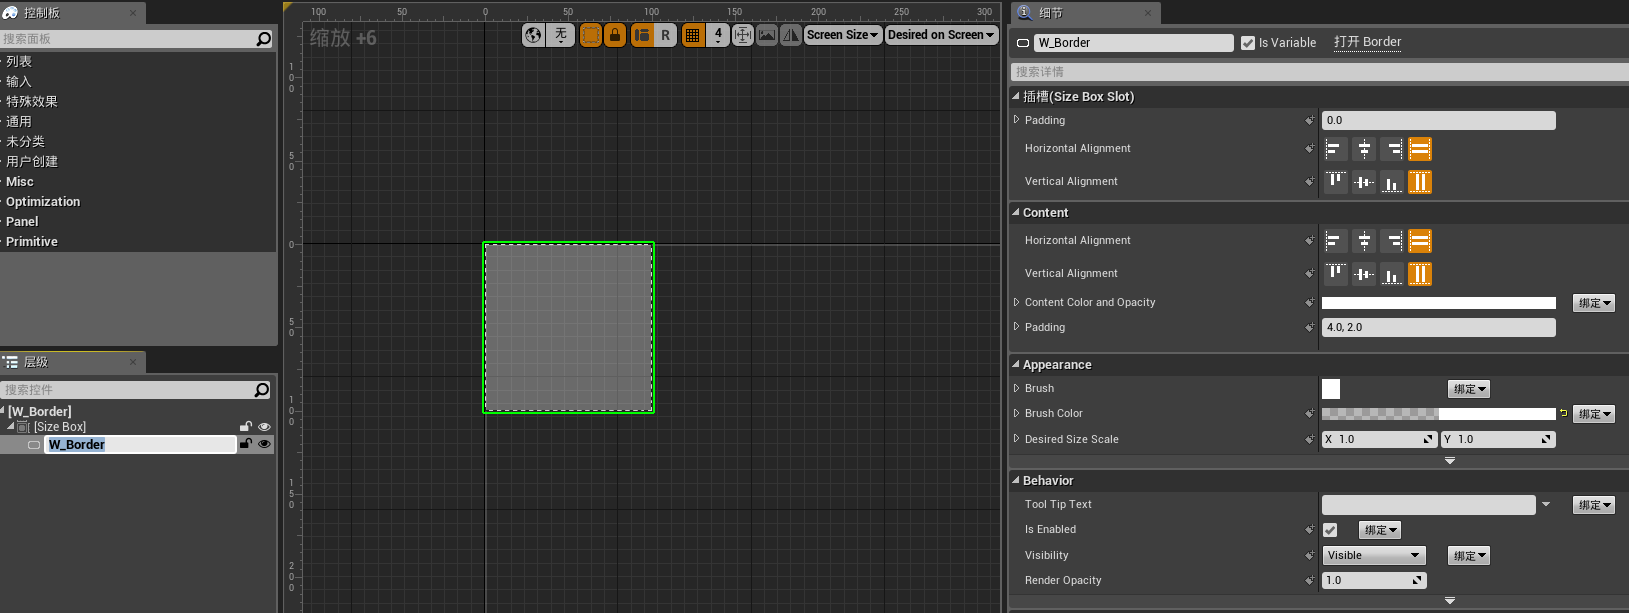Open the Primitive palette category
This screenshot has width=1629, height=613.
point(32,242)
